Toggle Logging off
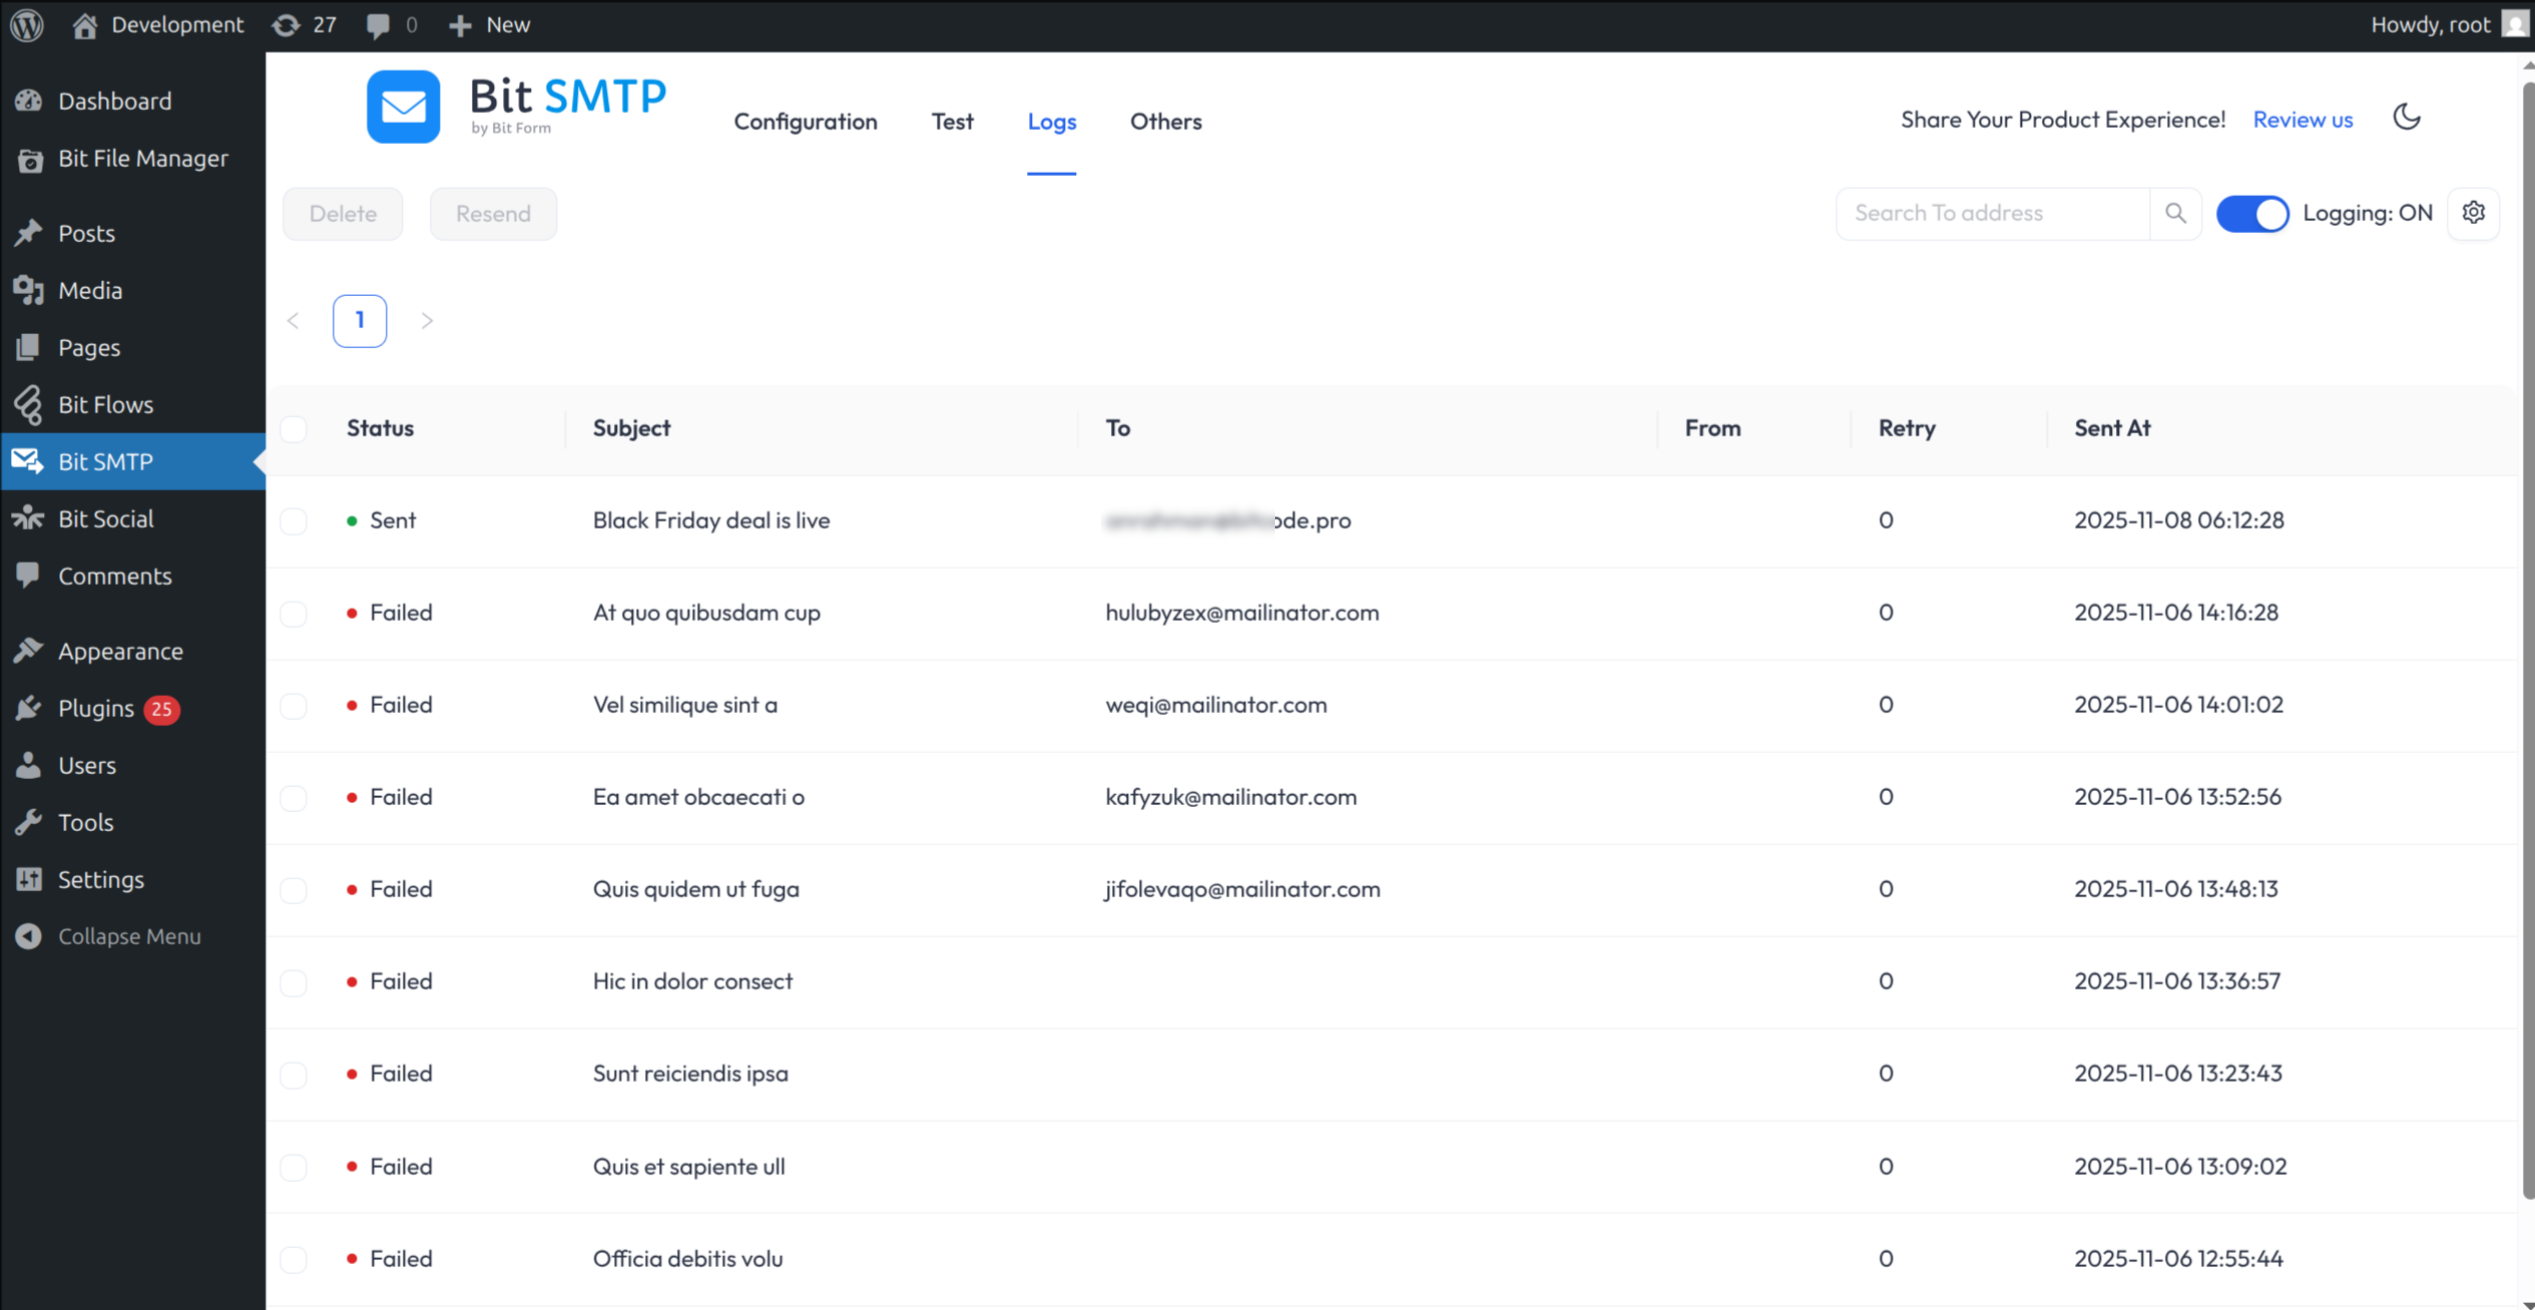The height and width of the screenshot is (1310, 2535). [x=2252, y=213]
